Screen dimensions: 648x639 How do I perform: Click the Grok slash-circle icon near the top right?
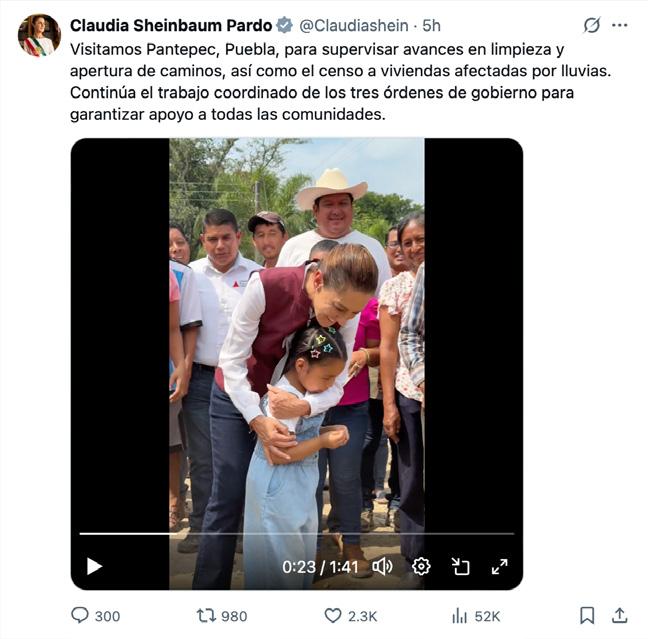pyautogui.click(x=592, y=25)
